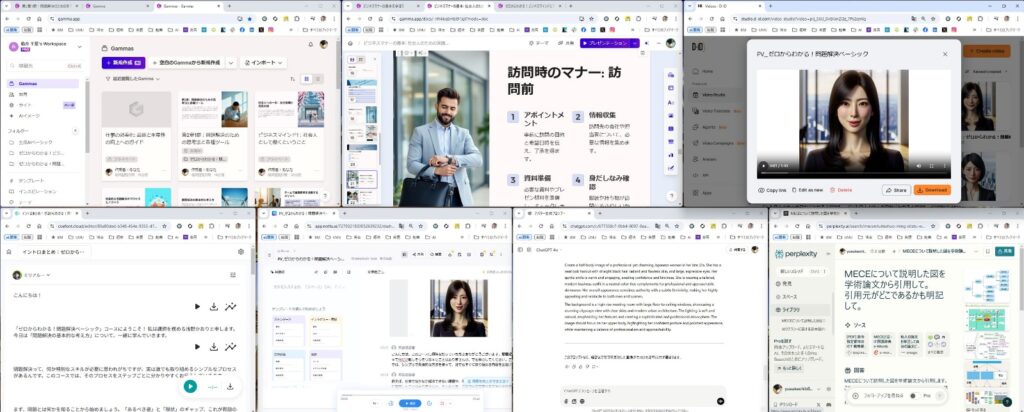Select Gammas in the Gamma sidebar
This screenshot has height=412, width=1024.
click(x=43, y=84)
